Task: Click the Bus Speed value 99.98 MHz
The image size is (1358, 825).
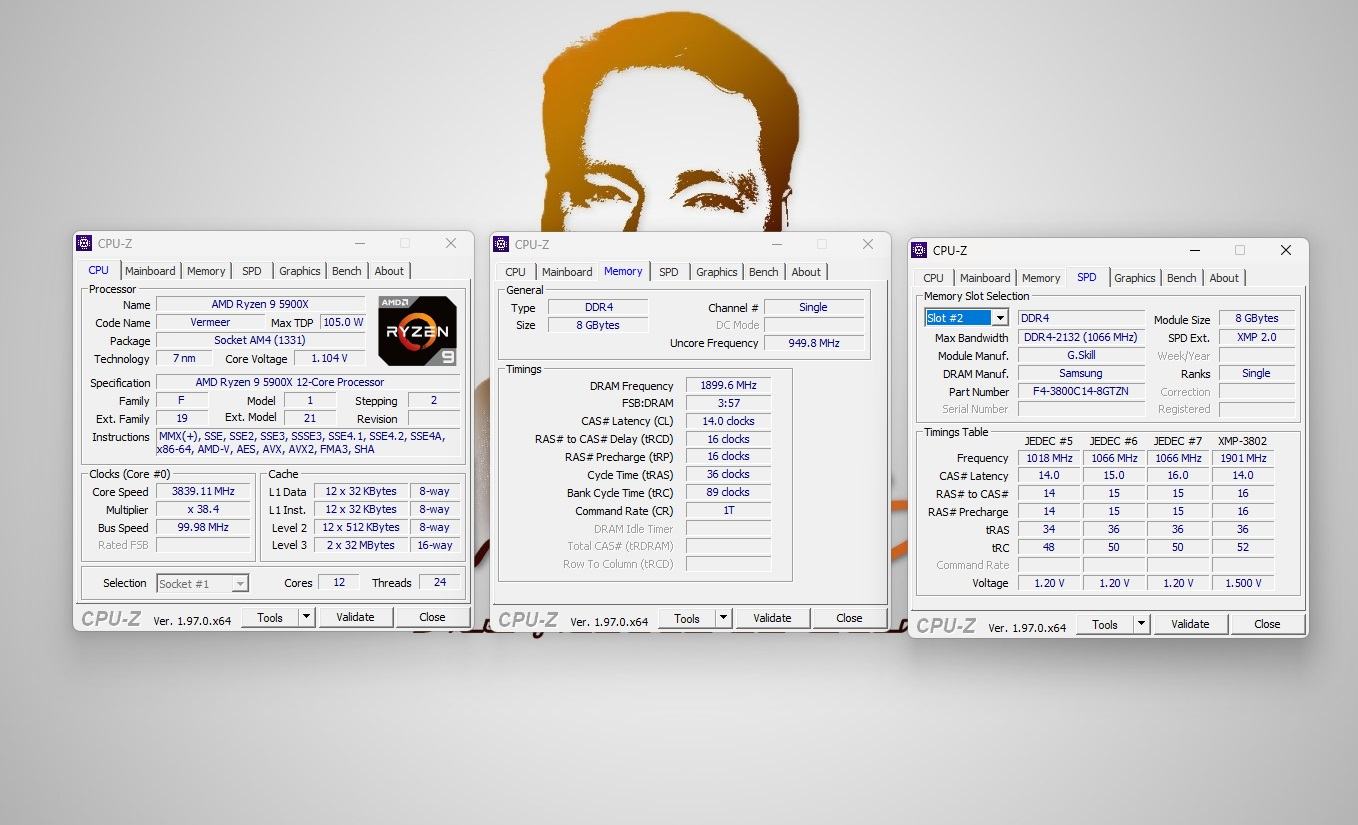Action: coord(203,527)
